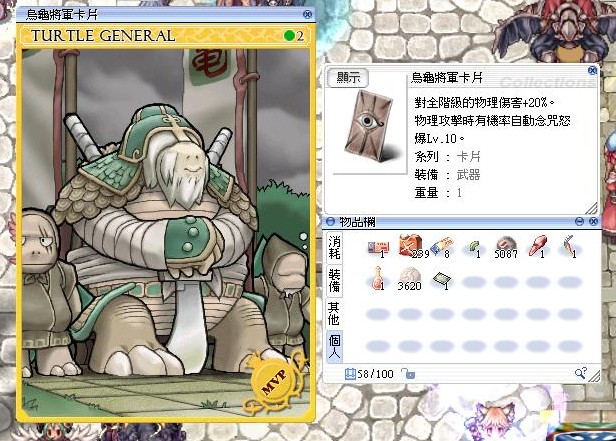Click the green card item in second row

click(442, 280)
